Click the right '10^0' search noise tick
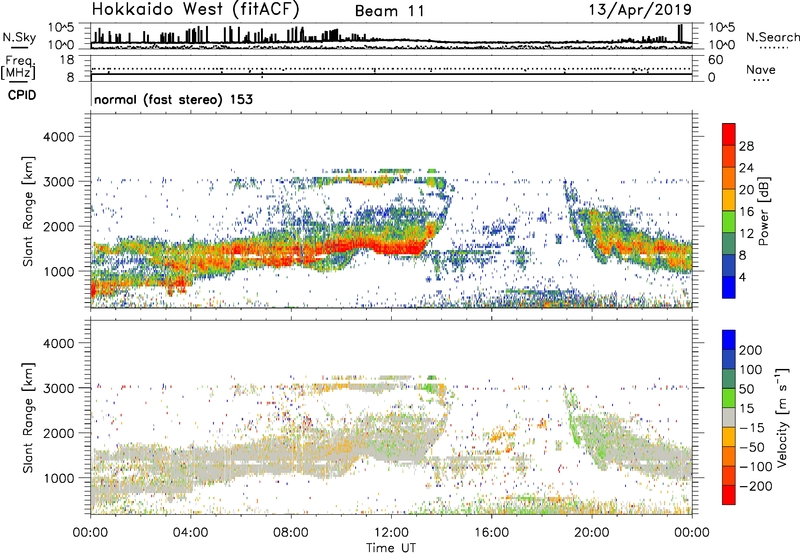 click(x=721, y=45)
